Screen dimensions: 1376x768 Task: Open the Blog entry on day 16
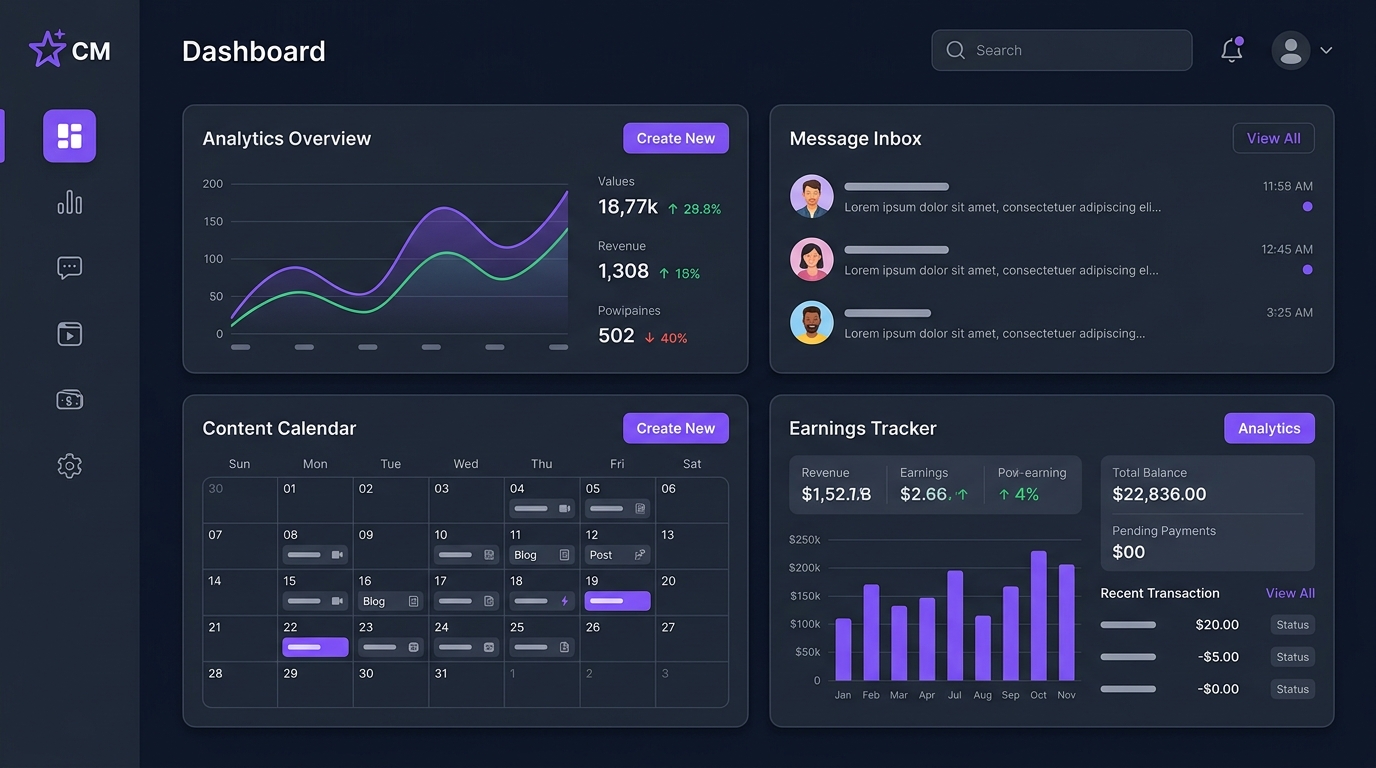(x=390, y=601)
